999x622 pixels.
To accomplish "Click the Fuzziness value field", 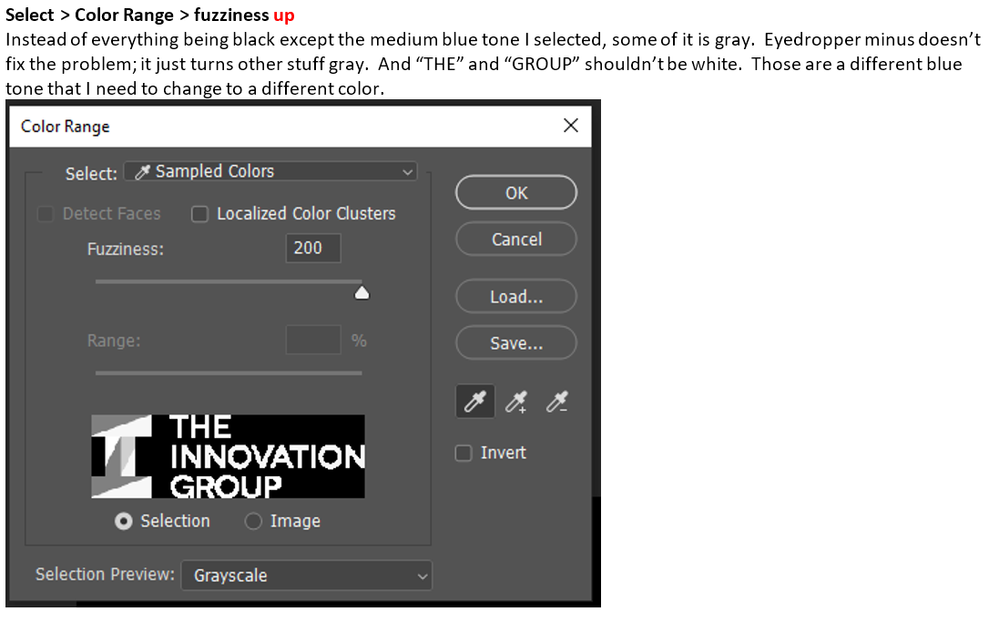I will pos(313,248).
